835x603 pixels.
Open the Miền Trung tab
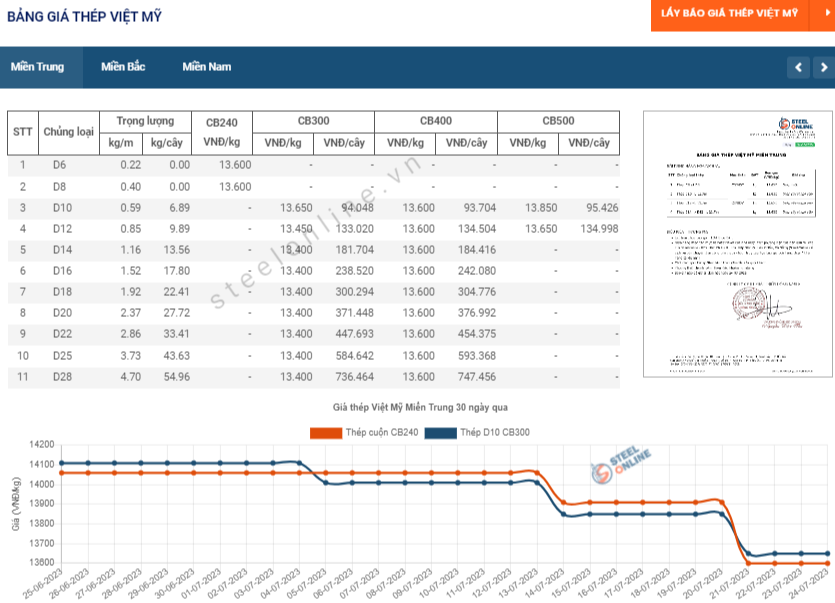click(x=37, y=67)
